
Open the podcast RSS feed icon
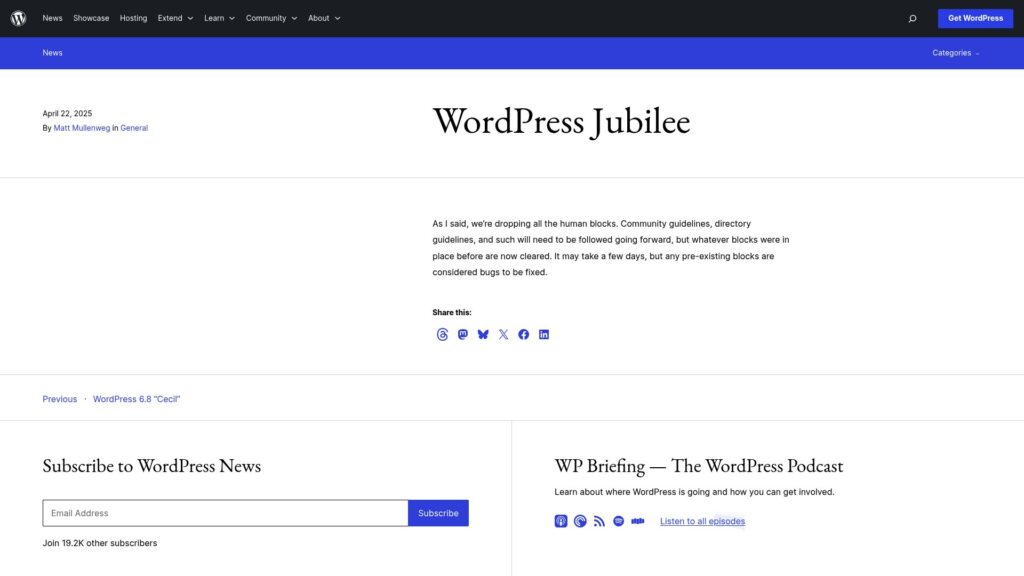pyautogui.click(x=599, y=521)
